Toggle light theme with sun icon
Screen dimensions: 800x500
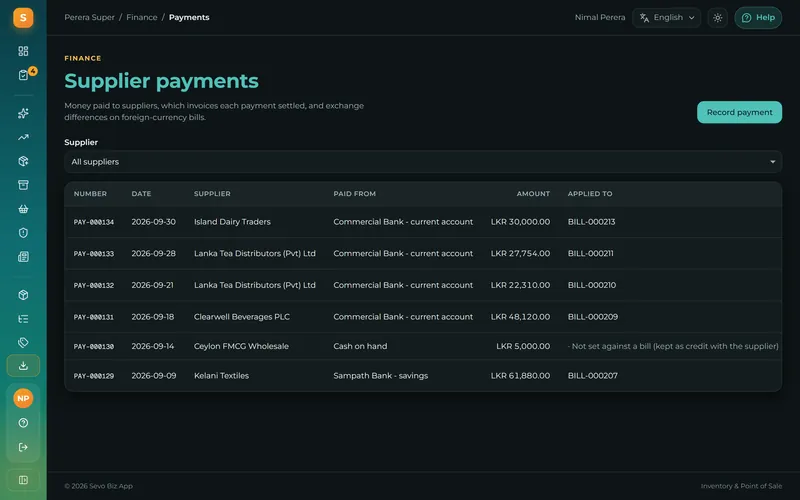coord(717,18)
